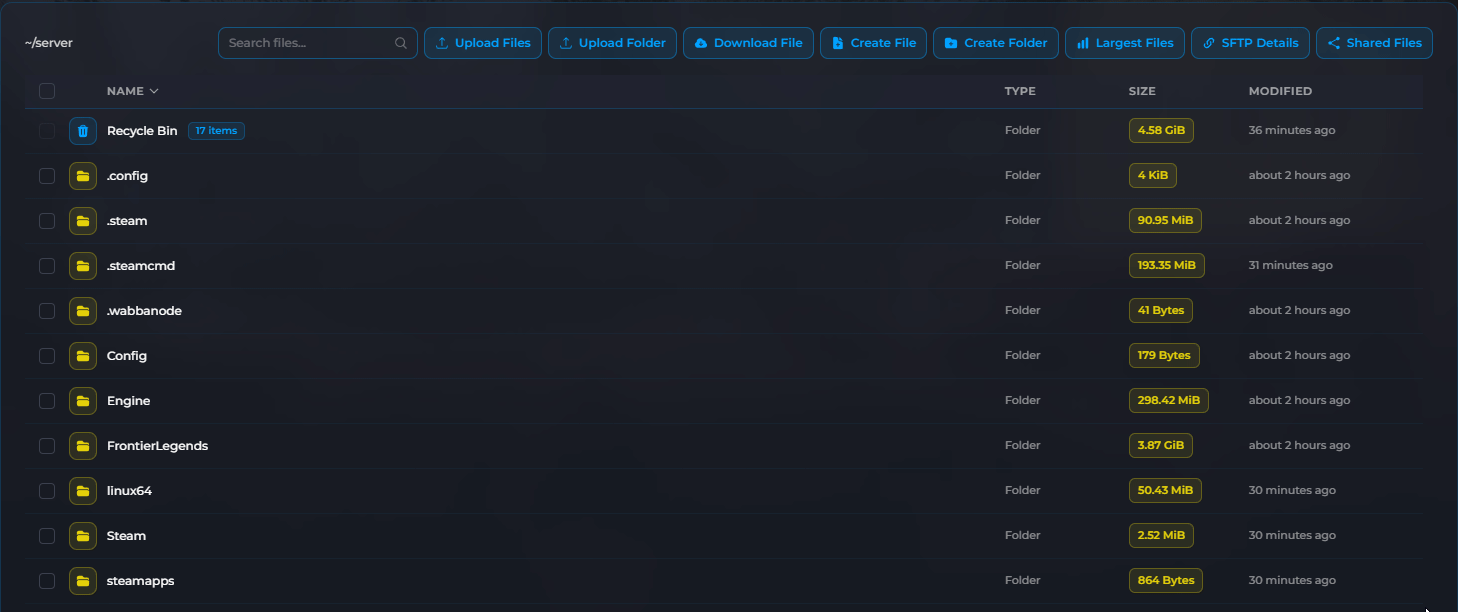Sort by the NAME column header
The image size is (1458, 612).
(132, 91)
